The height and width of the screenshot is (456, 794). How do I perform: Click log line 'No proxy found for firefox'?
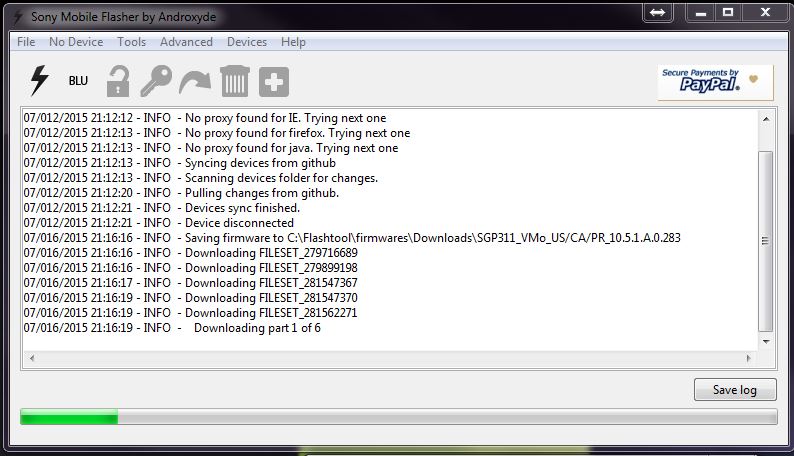point(217,133)
